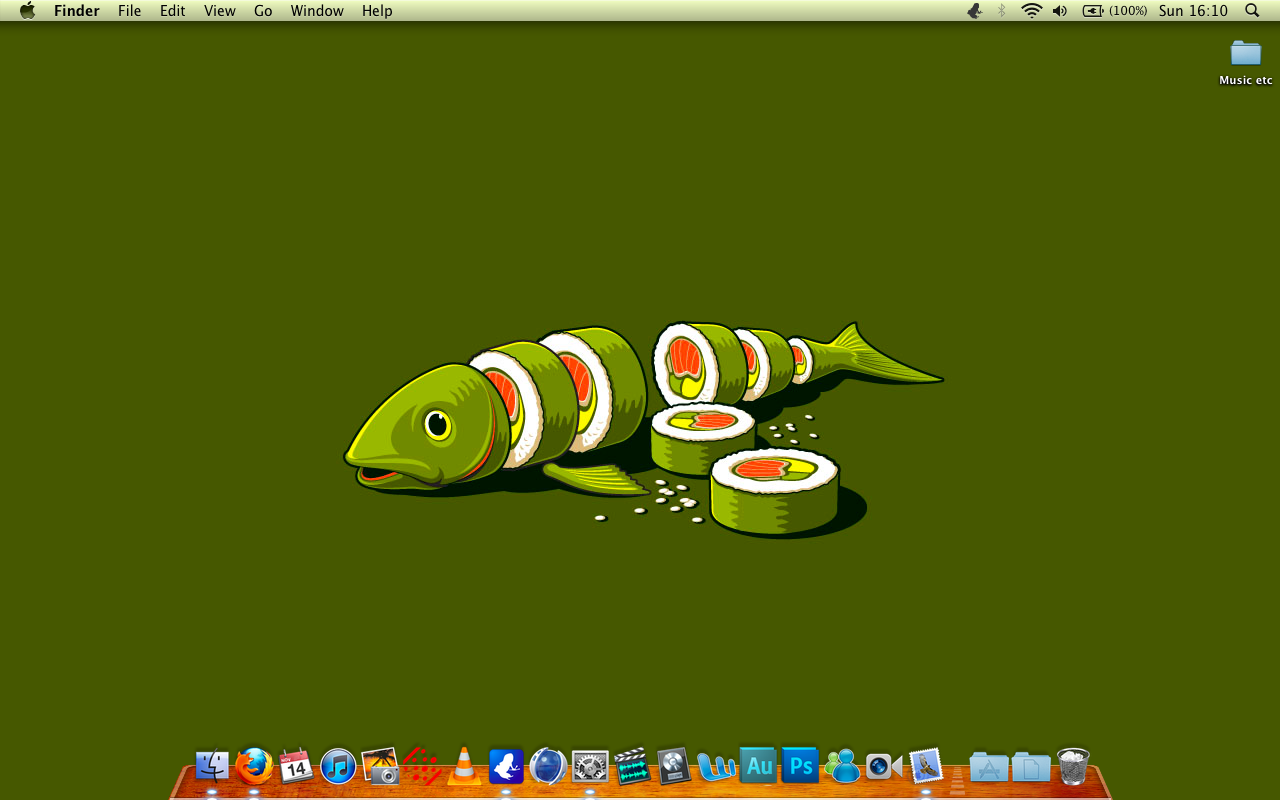Image resolution: width=1280 pixels, height=800 pixels.
Task: Open the View menu
Action: pyautogui.click(x=220, y=11)
